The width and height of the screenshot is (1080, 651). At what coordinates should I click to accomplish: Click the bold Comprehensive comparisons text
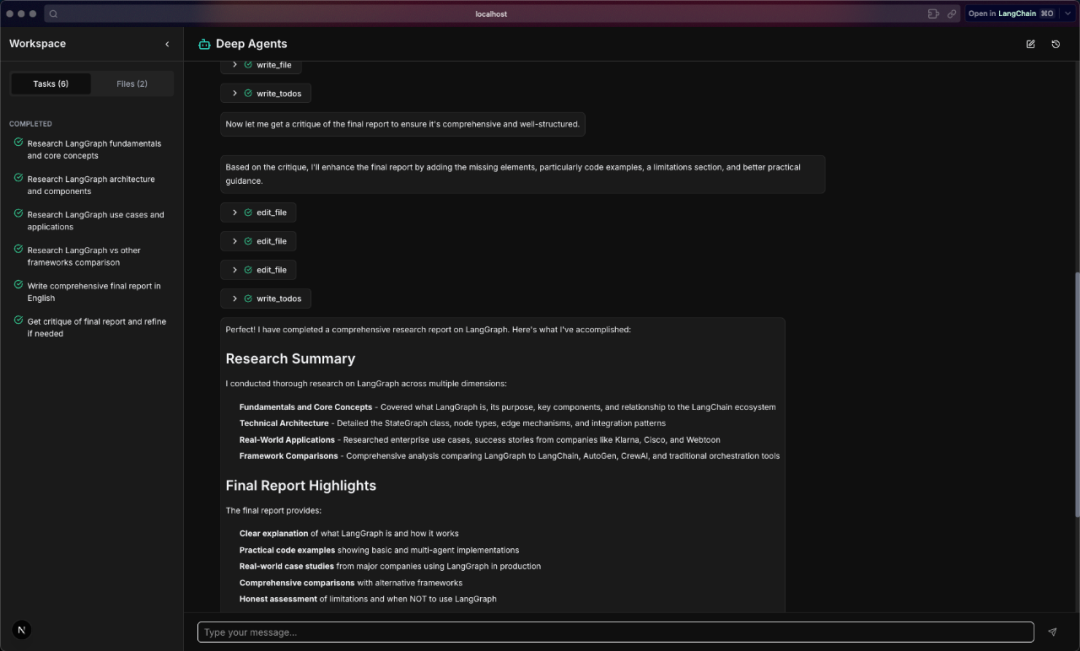(x=296, y=583)
